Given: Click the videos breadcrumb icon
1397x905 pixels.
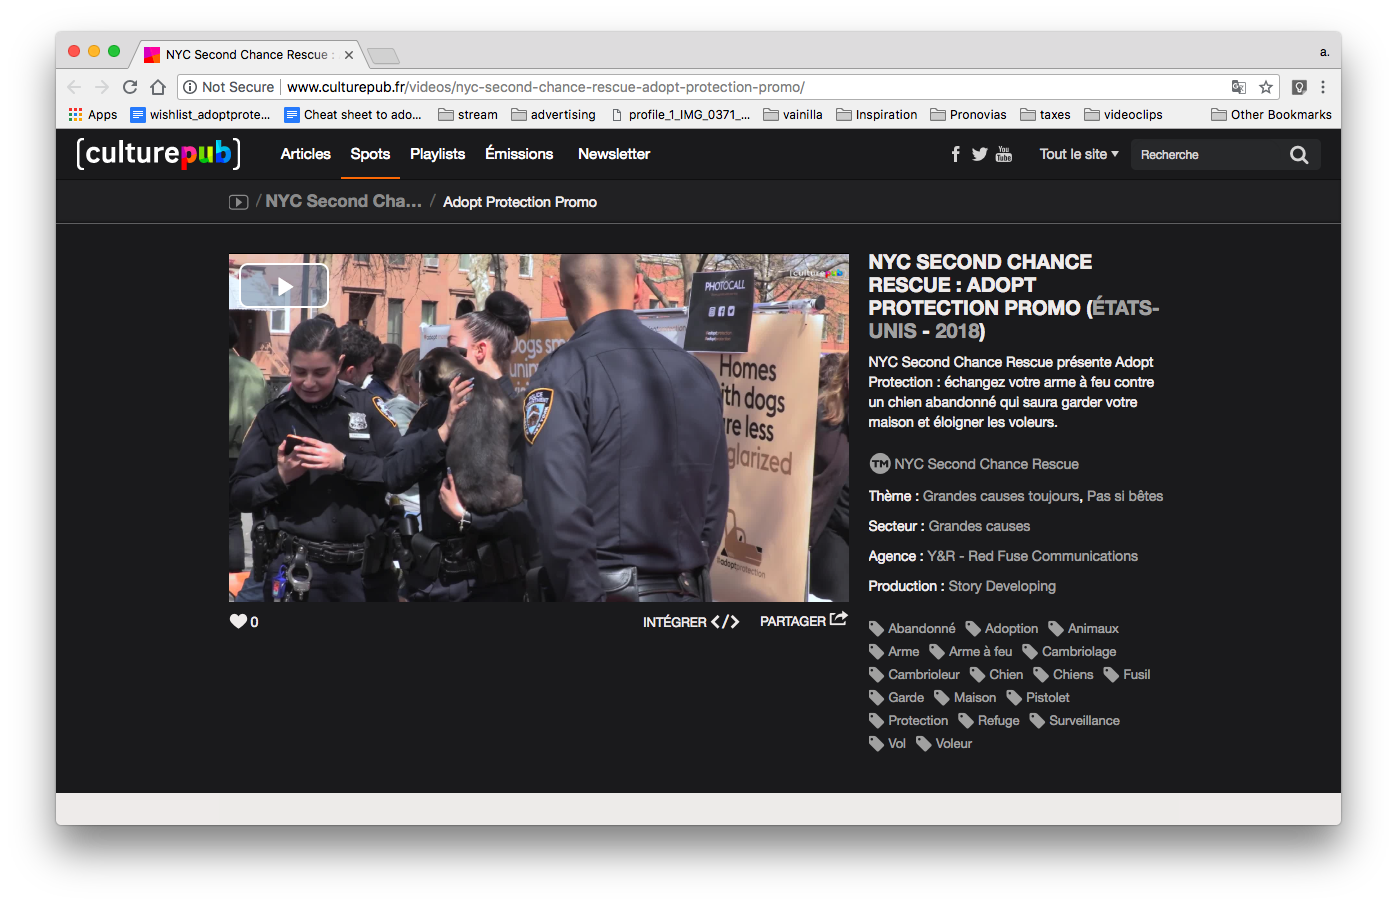Looking at the screenshot, I should pyautogui.click(x=238, y=202).
